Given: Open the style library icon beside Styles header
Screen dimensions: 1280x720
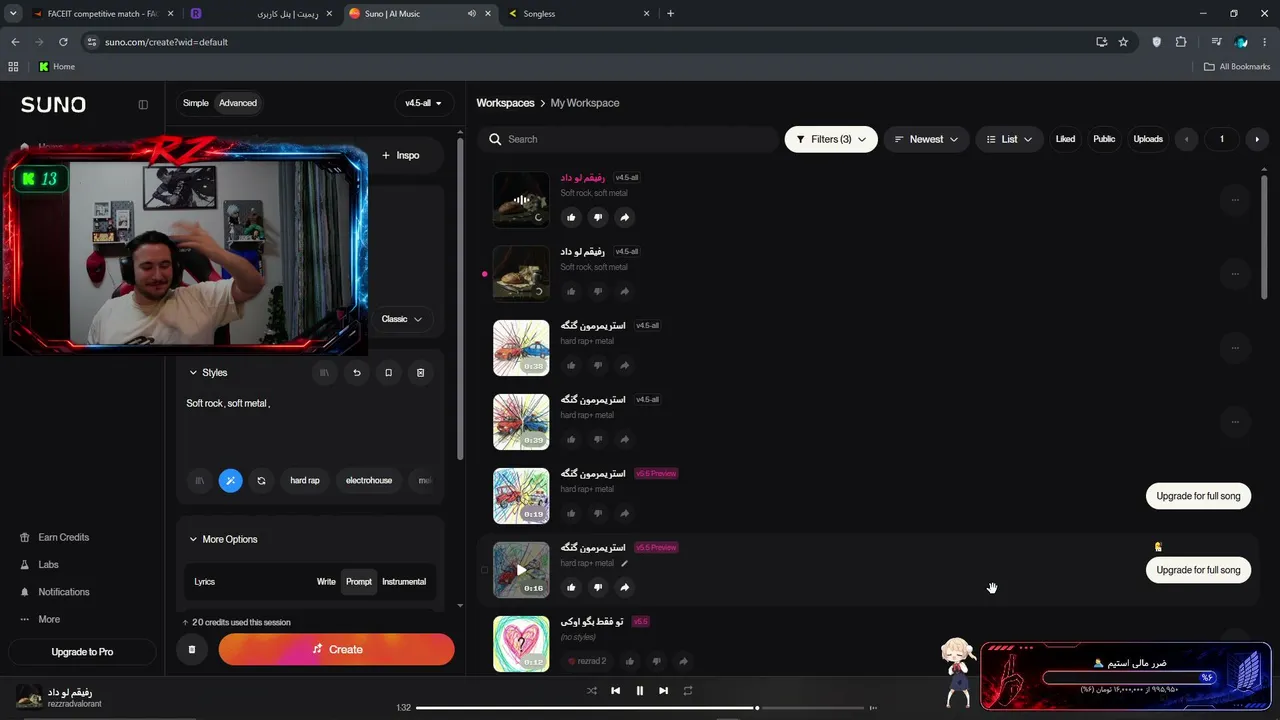Looking at the screenshot, I should (x=324, y=373).
